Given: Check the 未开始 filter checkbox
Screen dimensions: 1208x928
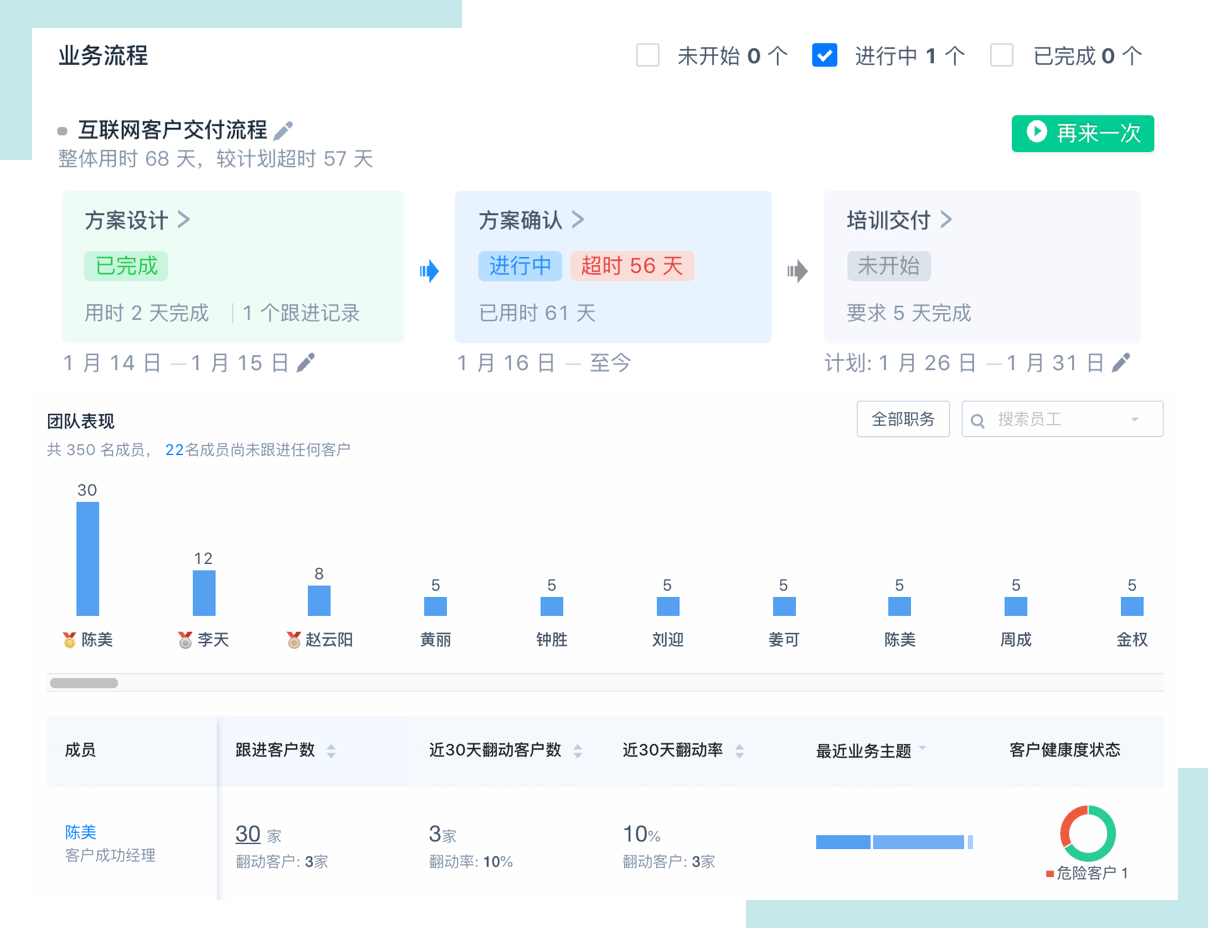Looking at the screenshot, I should (648, 55).
